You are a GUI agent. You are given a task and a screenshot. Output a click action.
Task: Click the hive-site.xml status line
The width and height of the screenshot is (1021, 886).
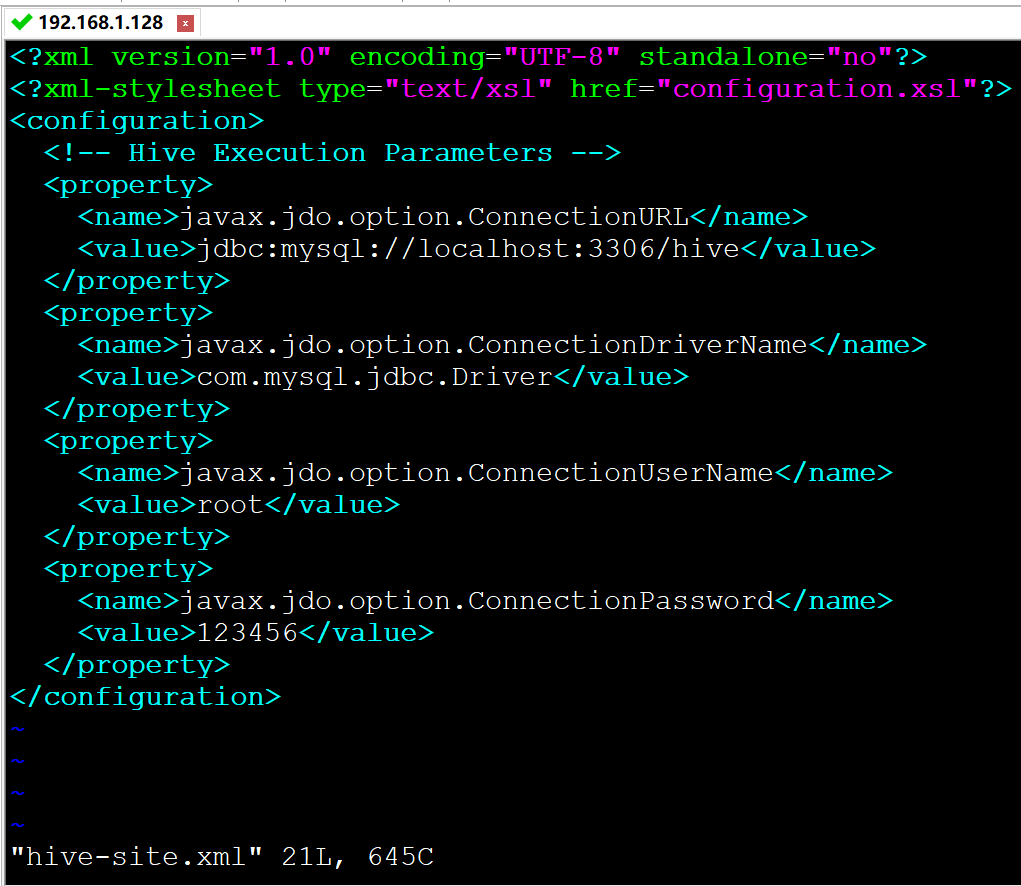[x=221, y=857]
